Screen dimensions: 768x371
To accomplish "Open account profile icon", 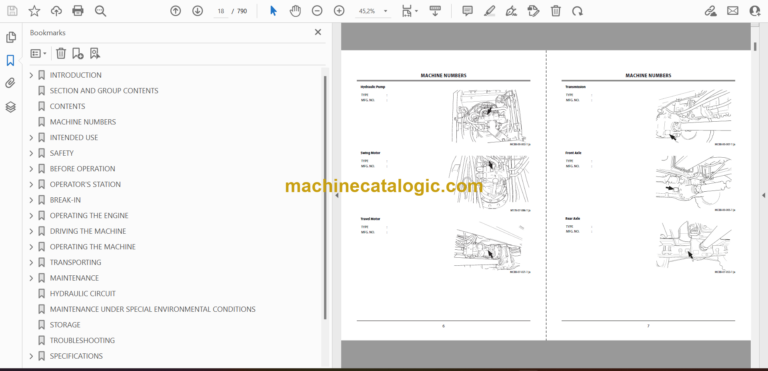I will pos(755,11).
